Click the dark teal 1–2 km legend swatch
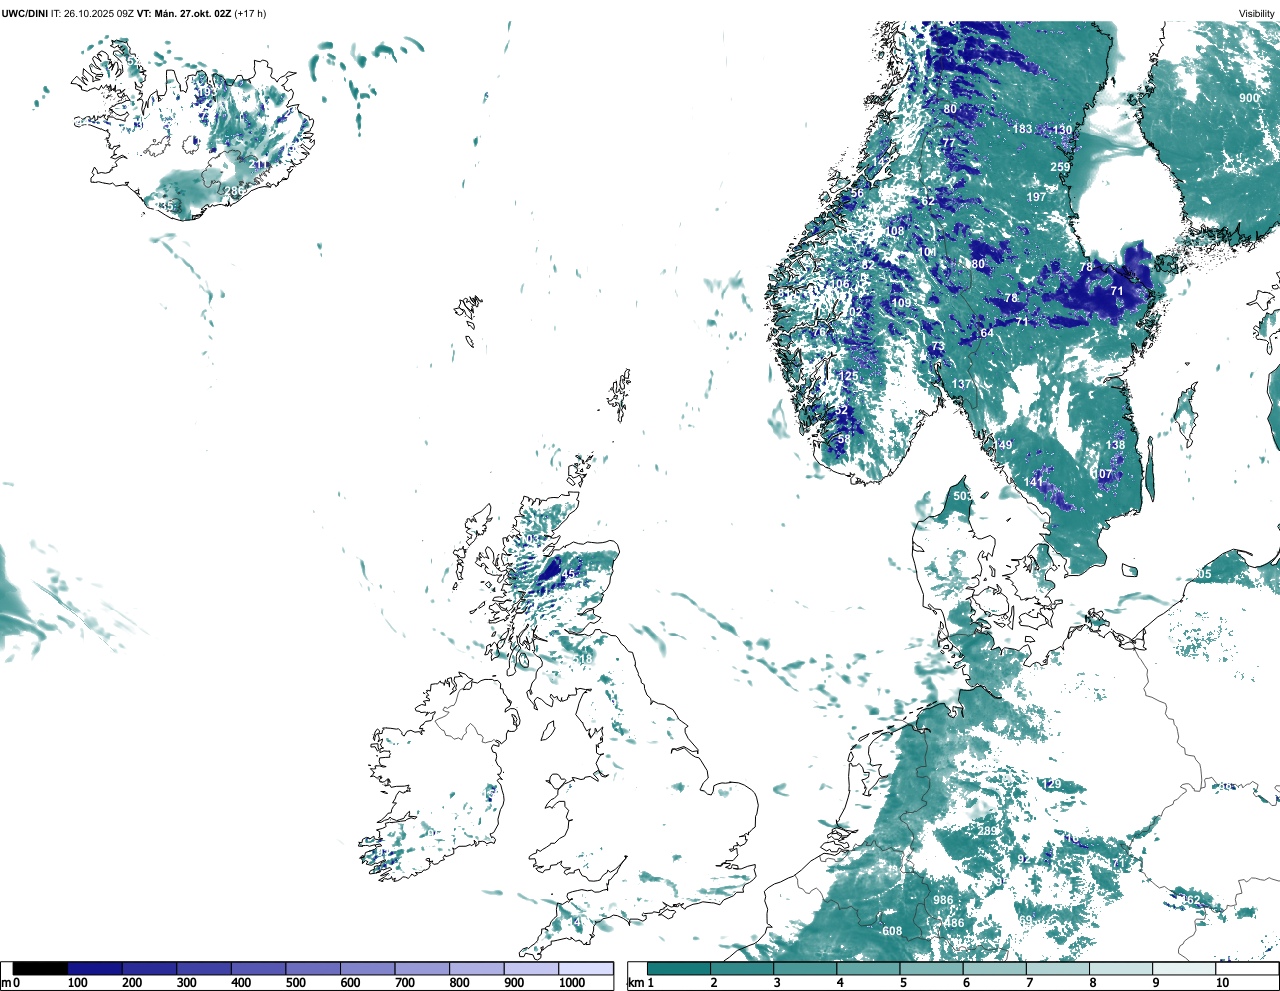The width and height of the screenshot is (1280, 991). [x=679, y=968]
